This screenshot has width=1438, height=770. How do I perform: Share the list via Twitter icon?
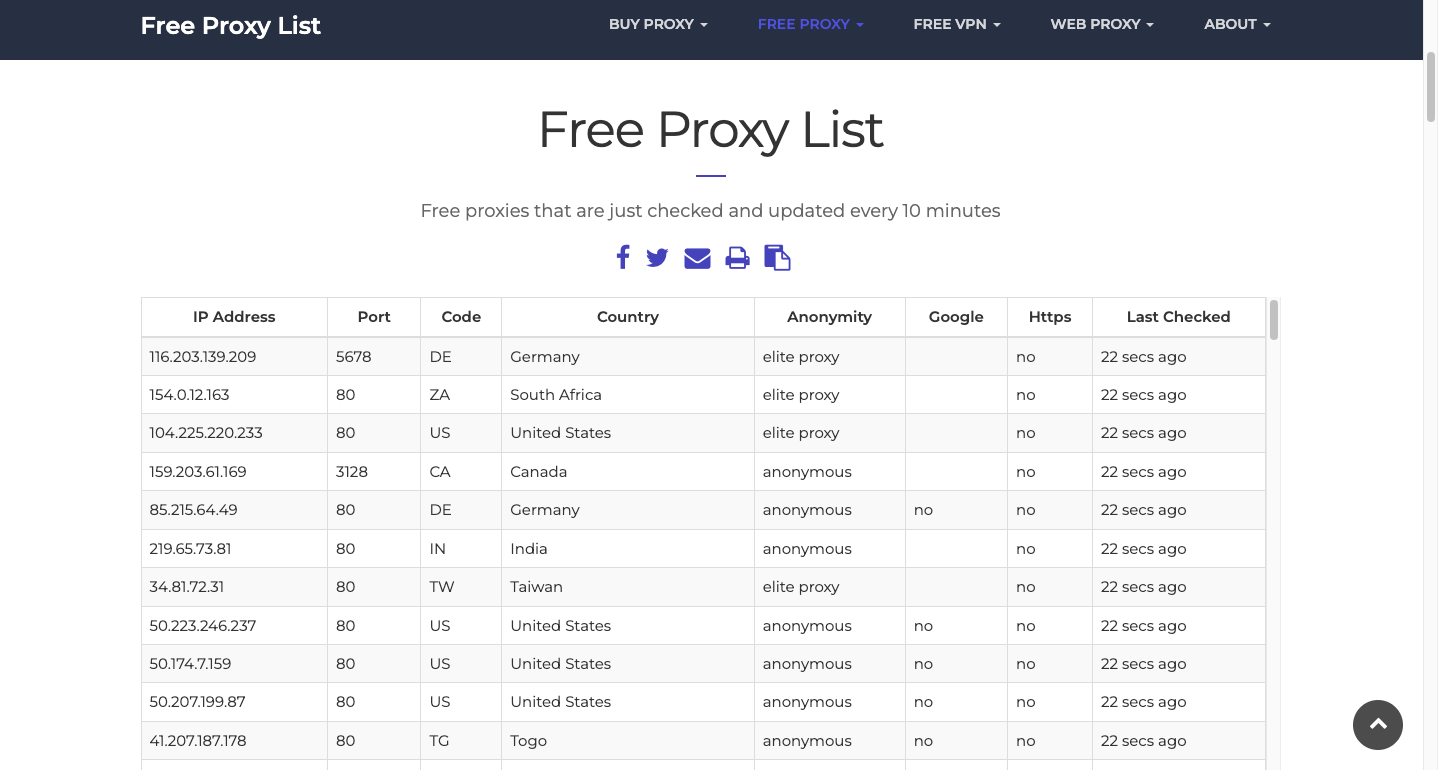point(657,258)
